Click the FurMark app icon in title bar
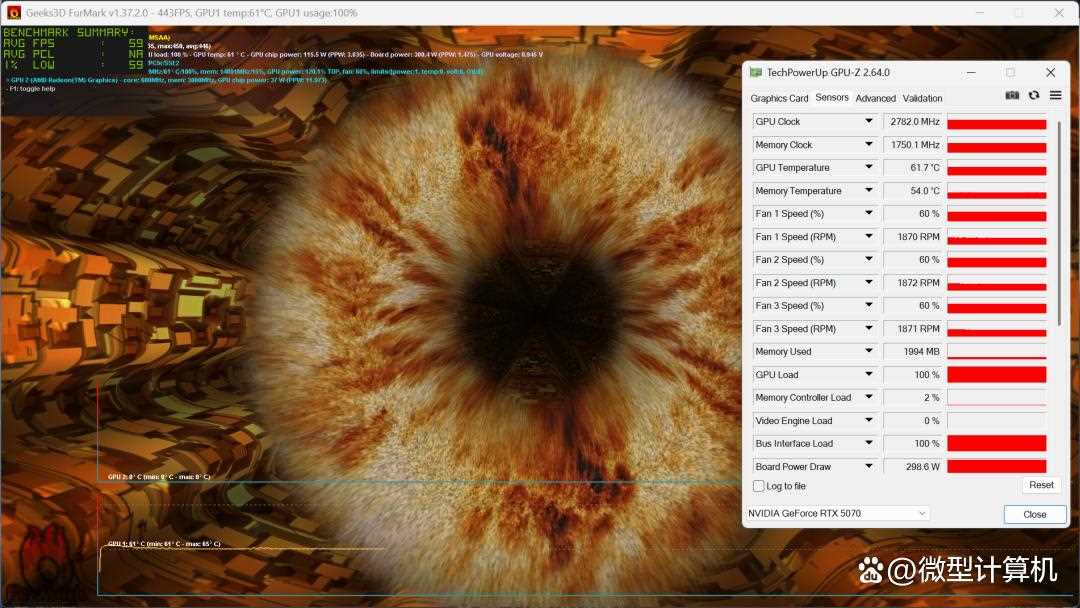 (x=14, y=13)
